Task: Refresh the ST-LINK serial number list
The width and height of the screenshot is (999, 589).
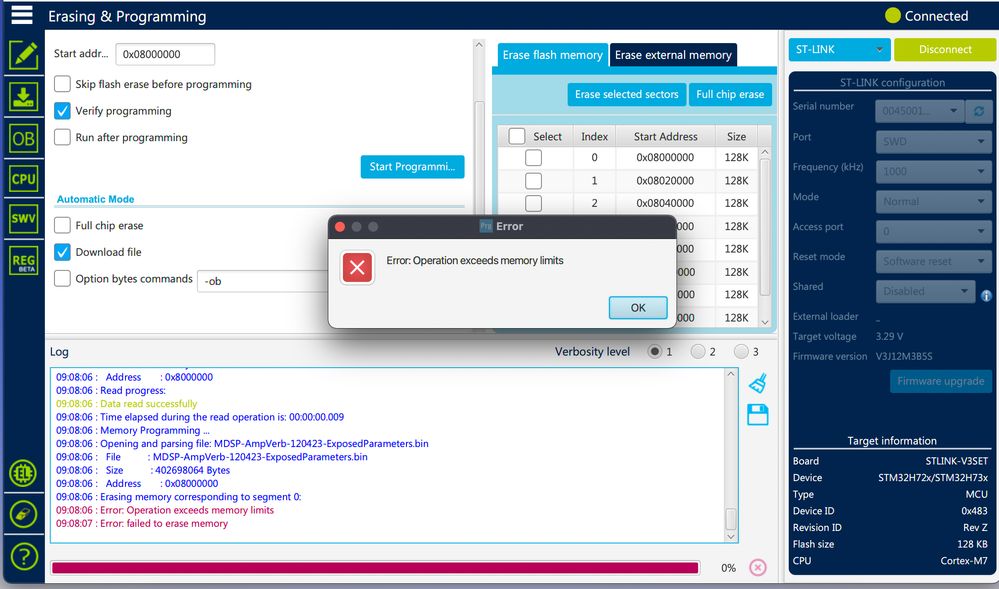Action: pos(979,111)
